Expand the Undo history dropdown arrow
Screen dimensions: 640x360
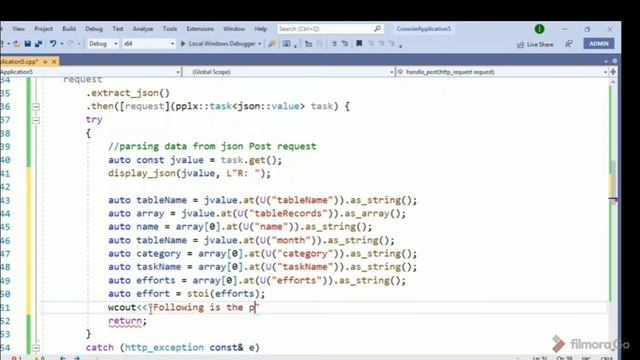[62, 44]
